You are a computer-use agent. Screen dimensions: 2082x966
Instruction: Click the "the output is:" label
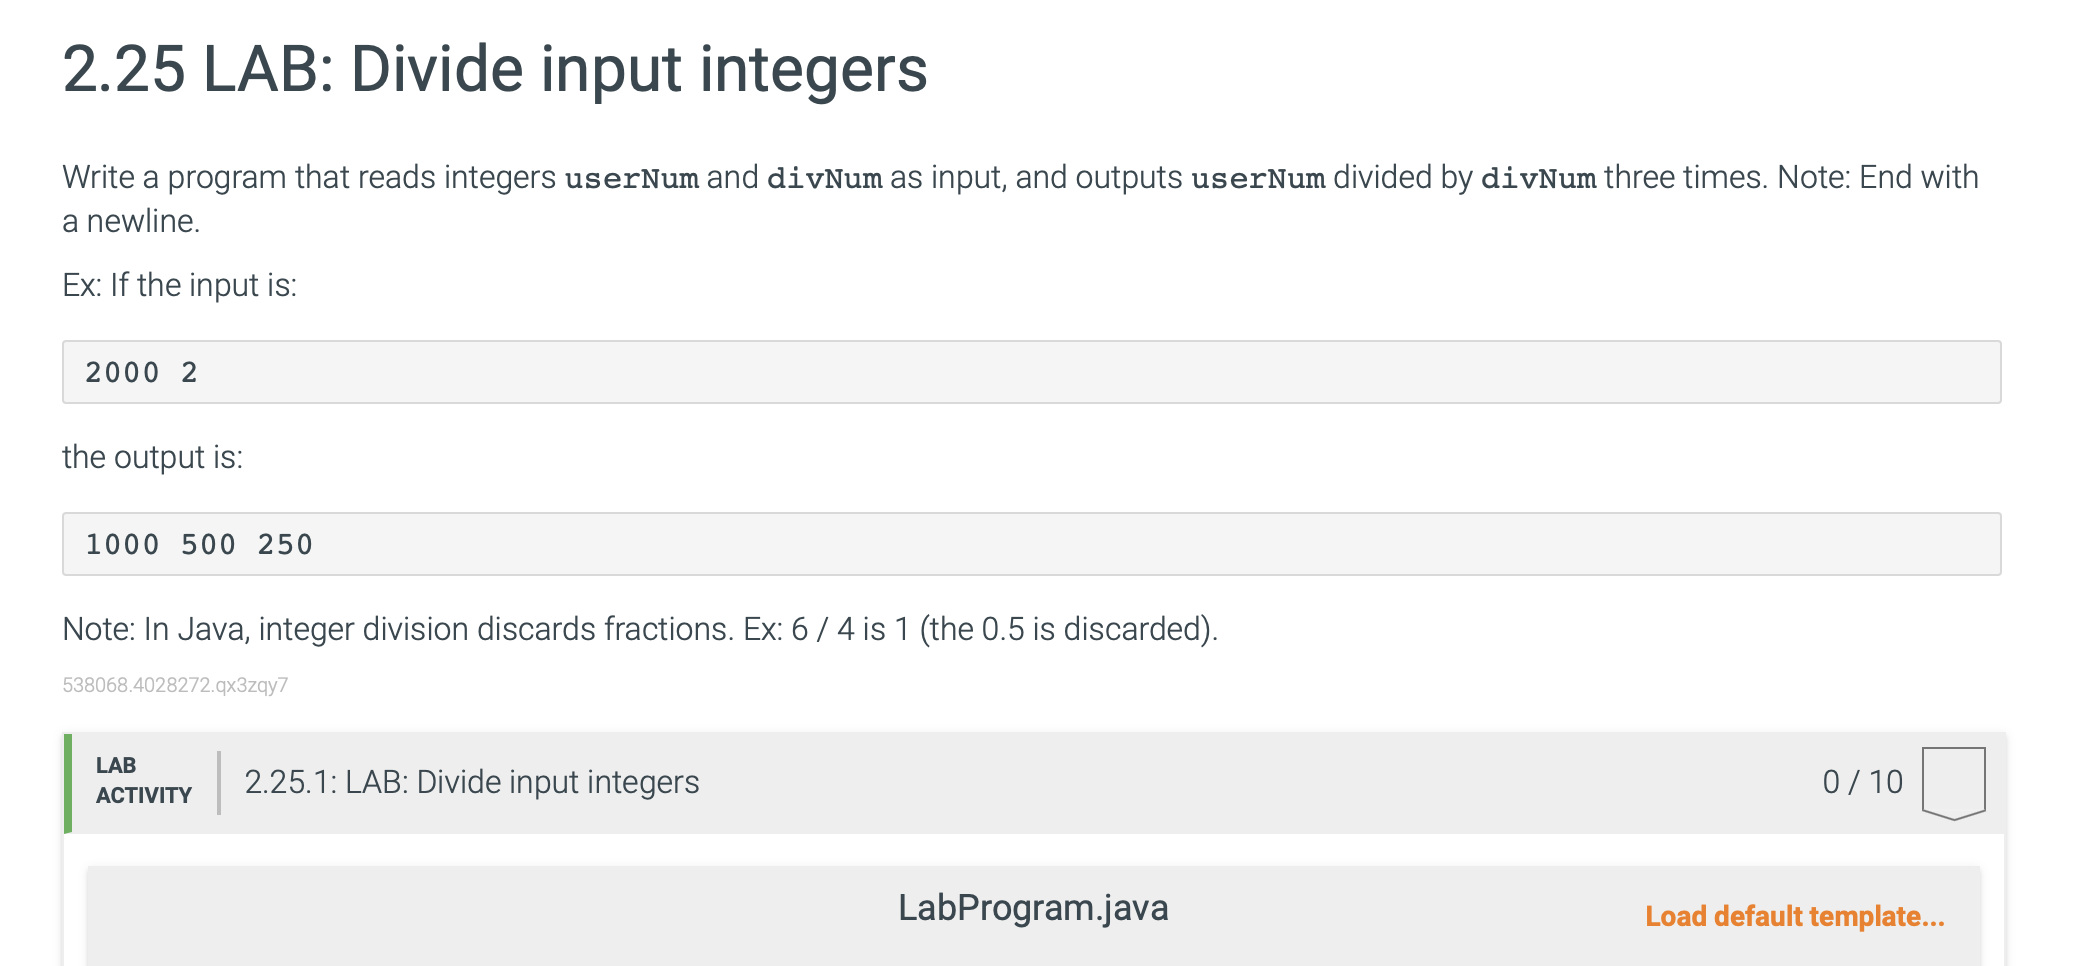click(x=152, y=456)
